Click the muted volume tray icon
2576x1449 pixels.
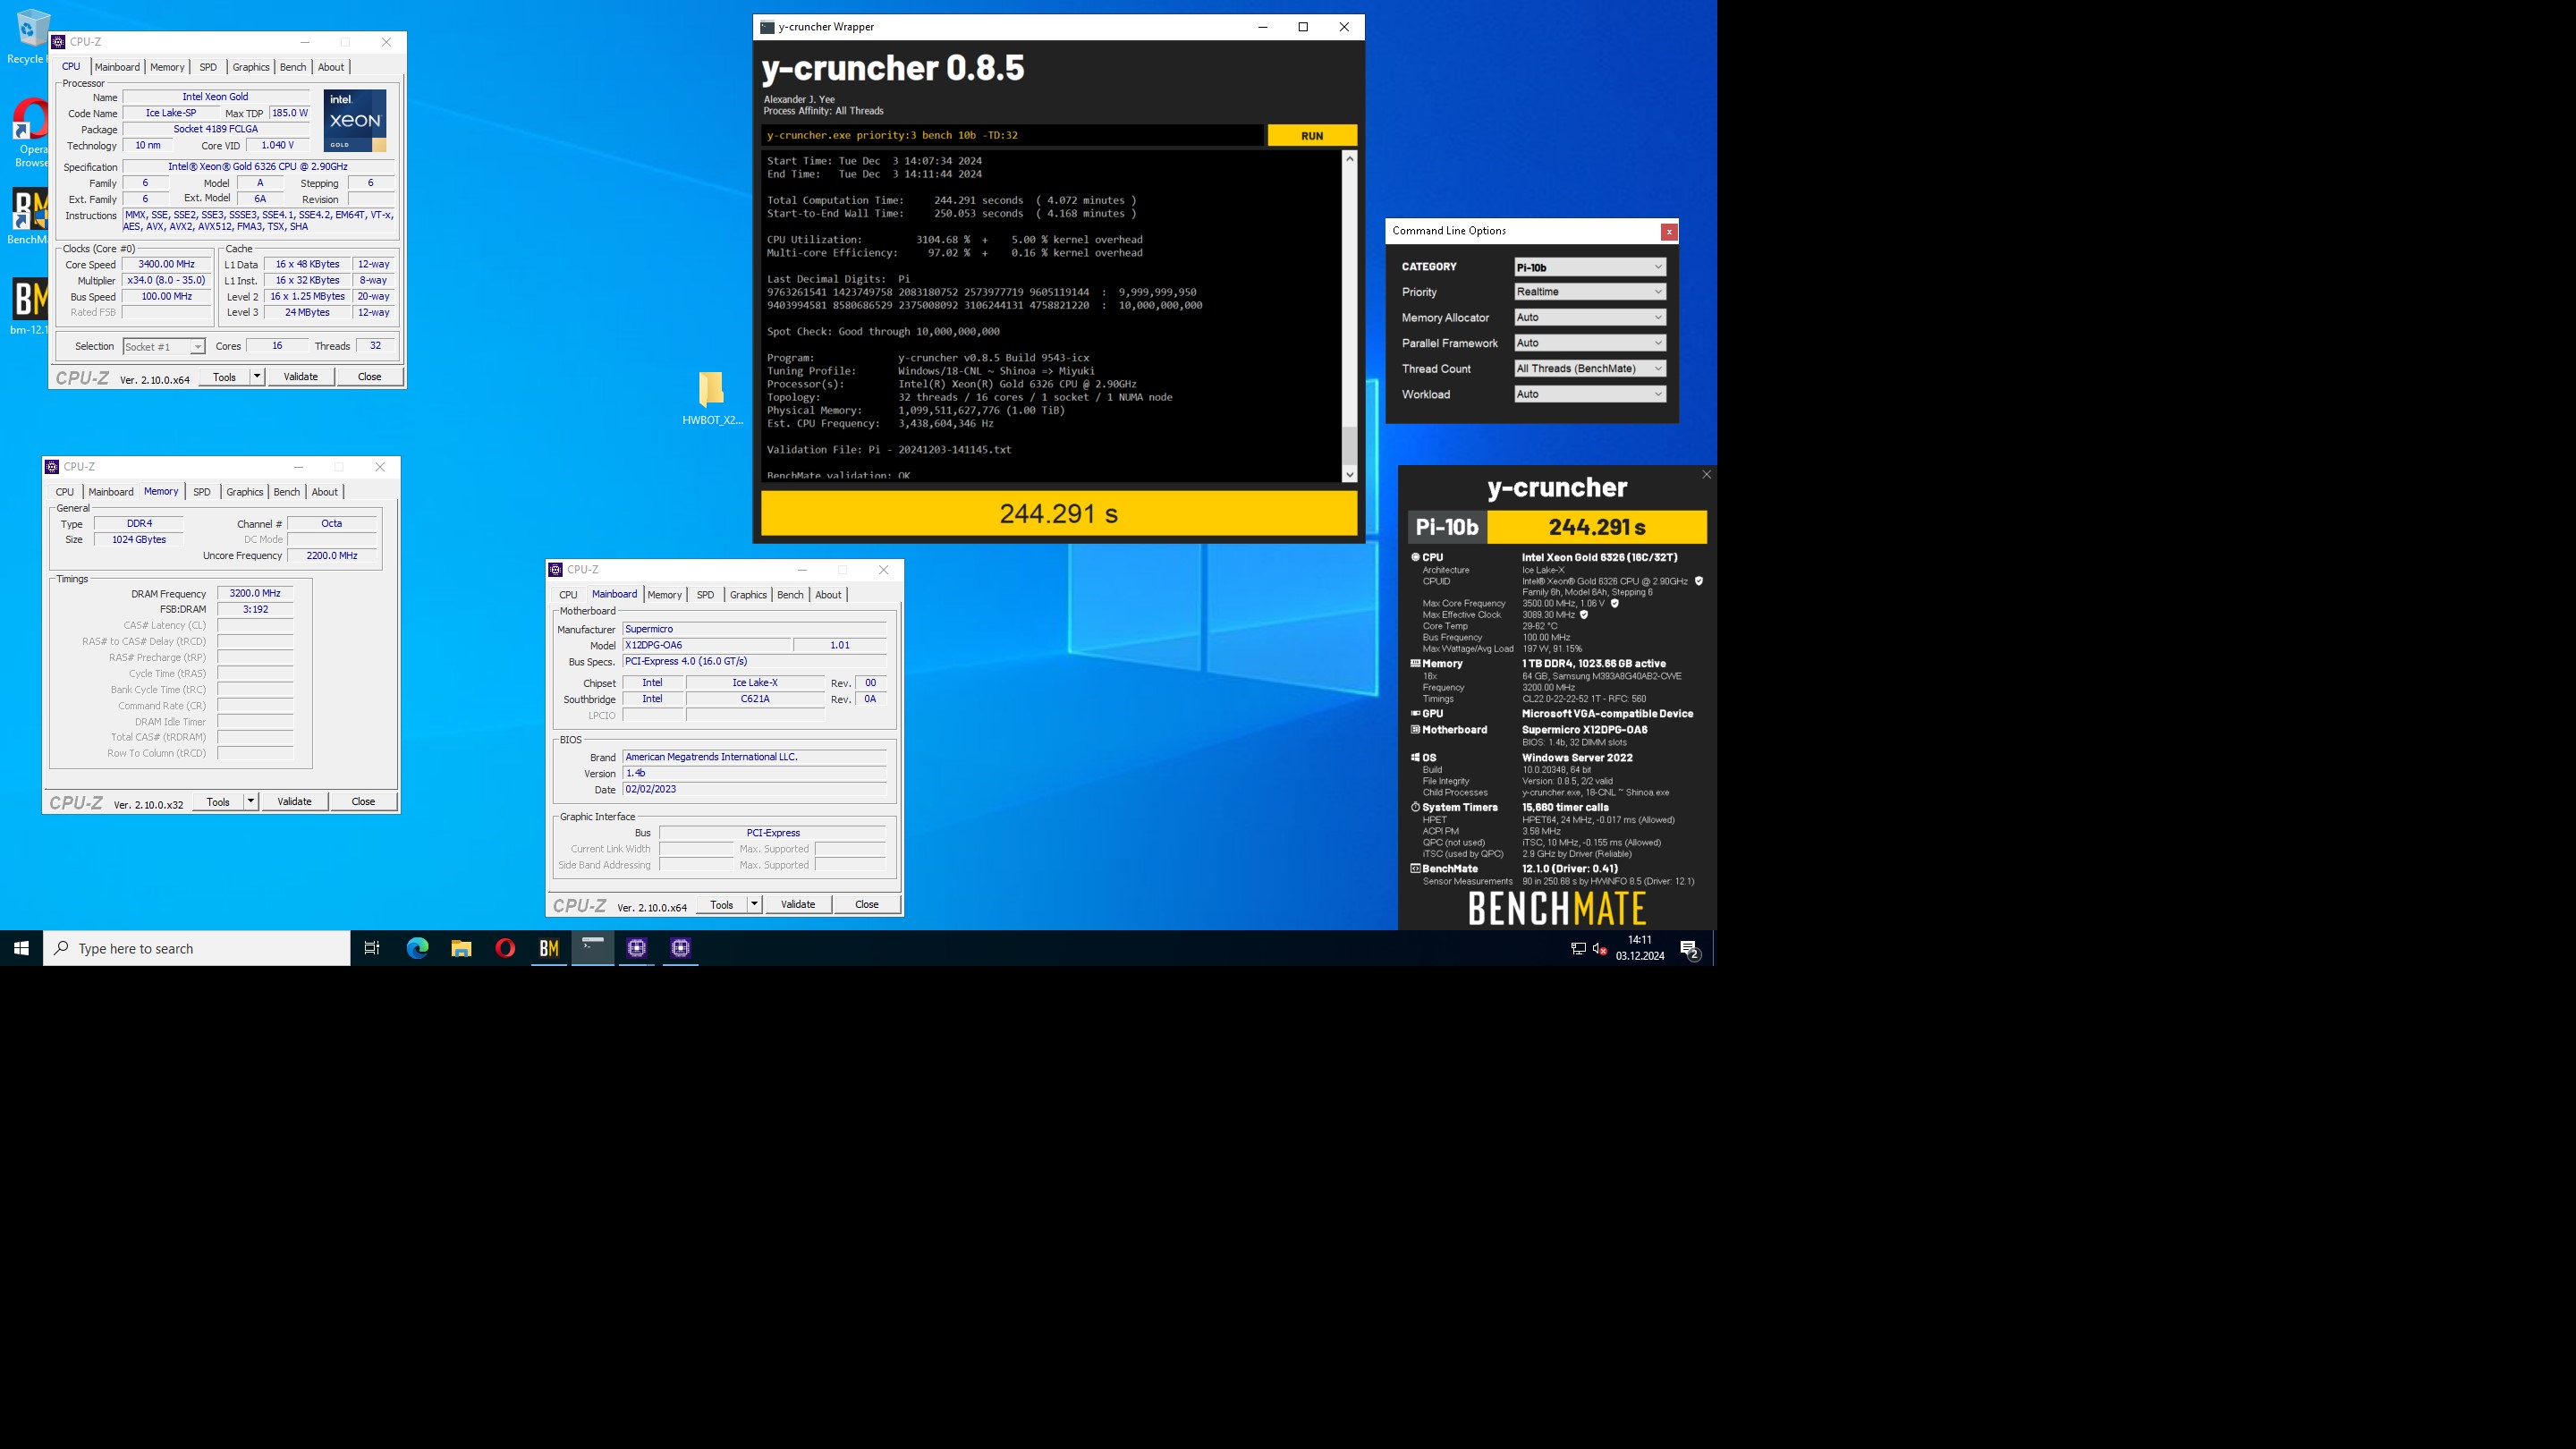pos(1600,949)
